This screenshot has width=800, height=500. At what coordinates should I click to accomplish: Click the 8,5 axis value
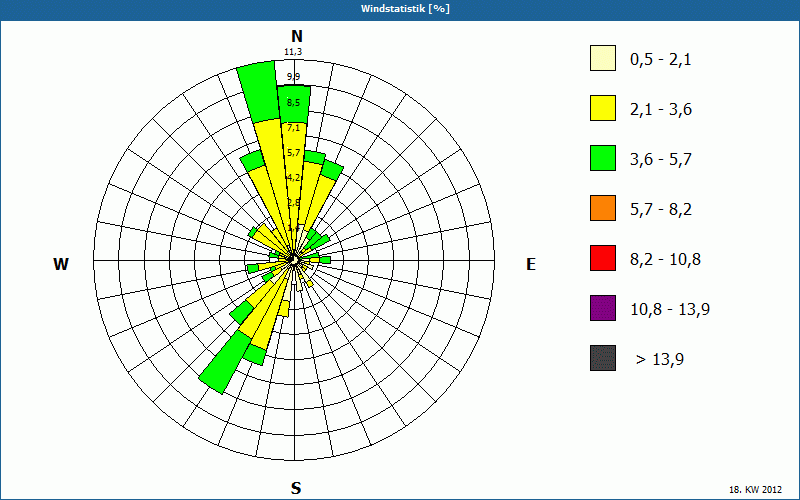(293, 103)
